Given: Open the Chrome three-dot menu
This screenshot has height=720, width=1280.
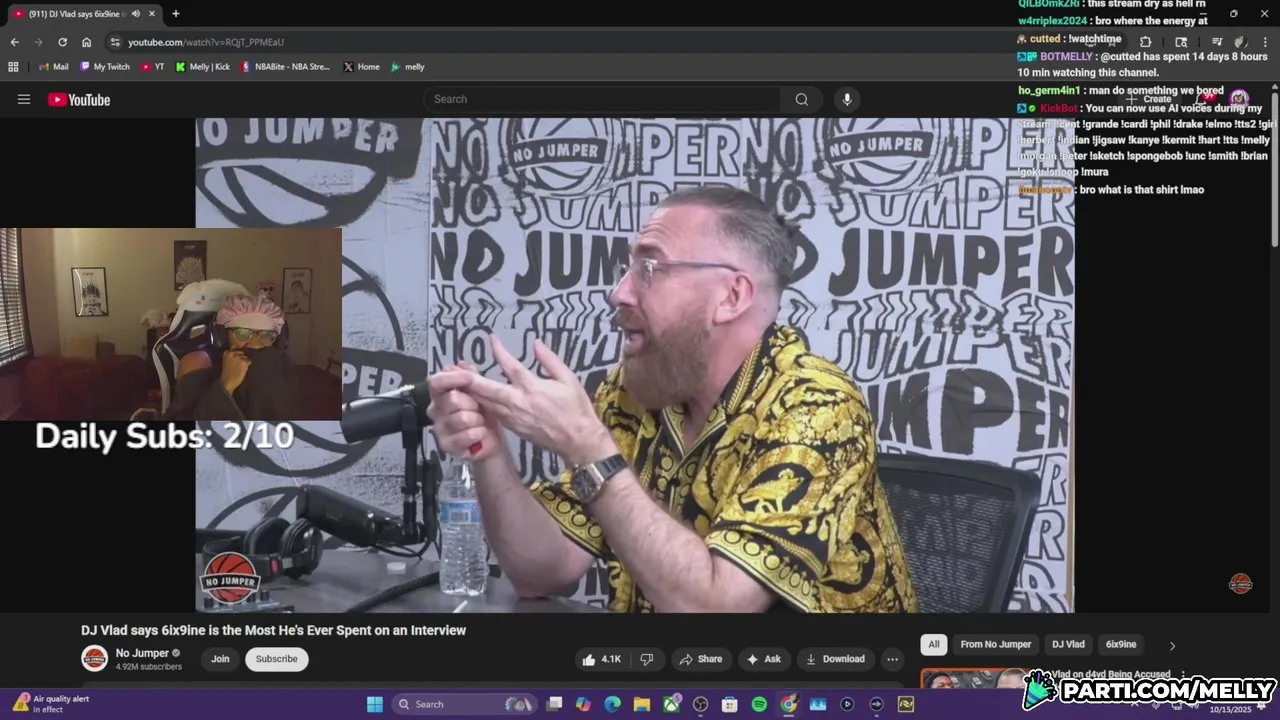Looking at the screenshot, I should pyautogui.click(x=1264, y=42).
